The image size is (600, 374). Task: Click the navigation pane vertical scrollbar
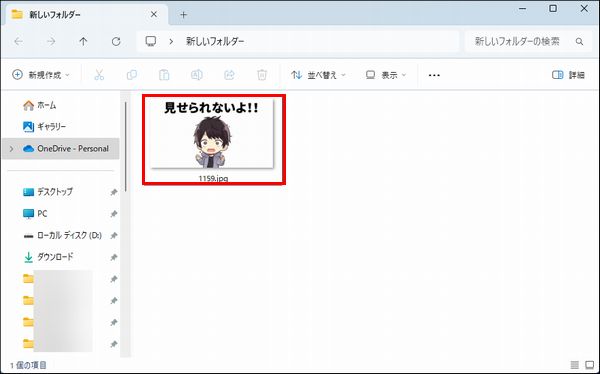126,147
